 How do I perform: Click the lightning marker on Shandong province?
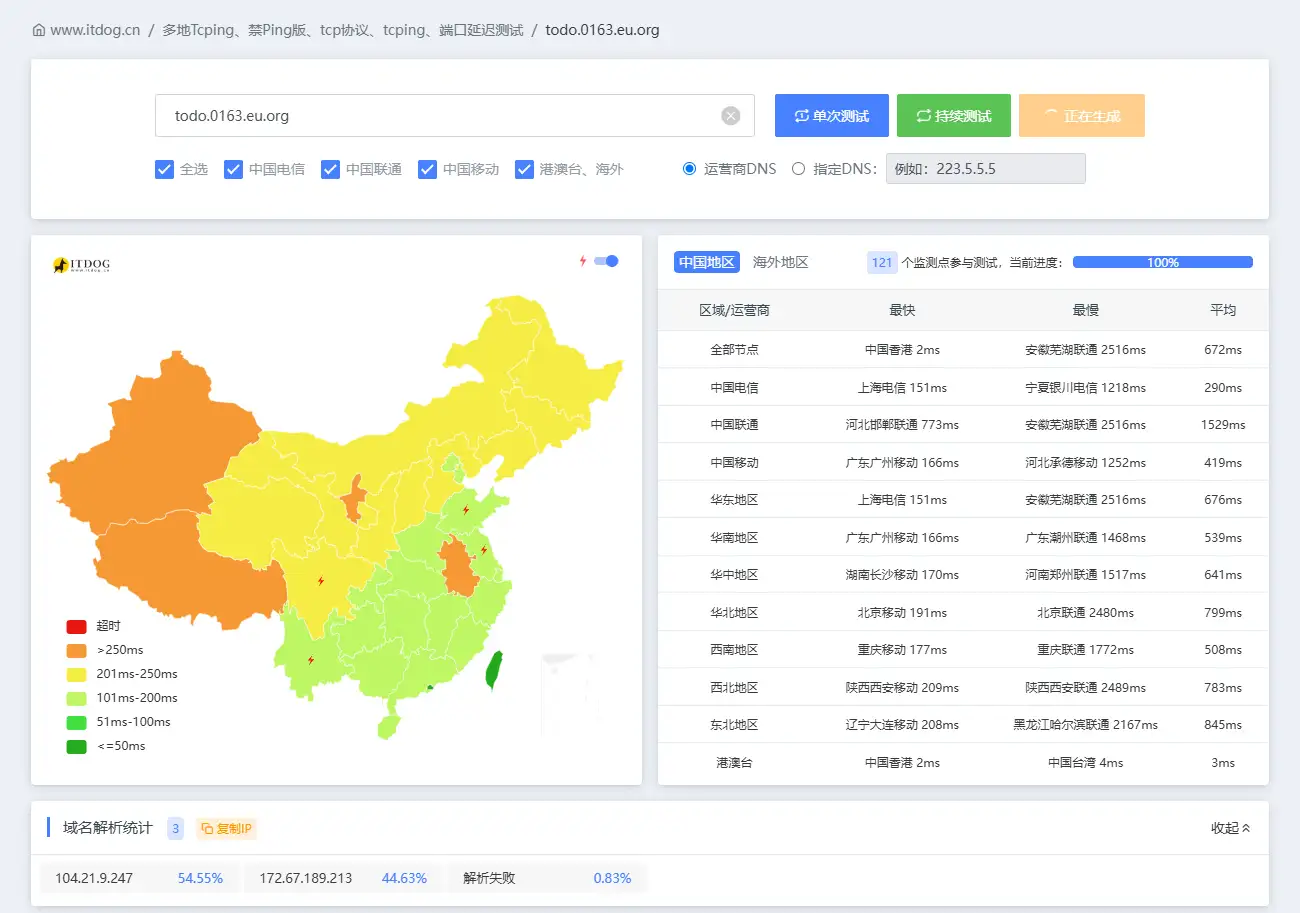tap(466, 510)
